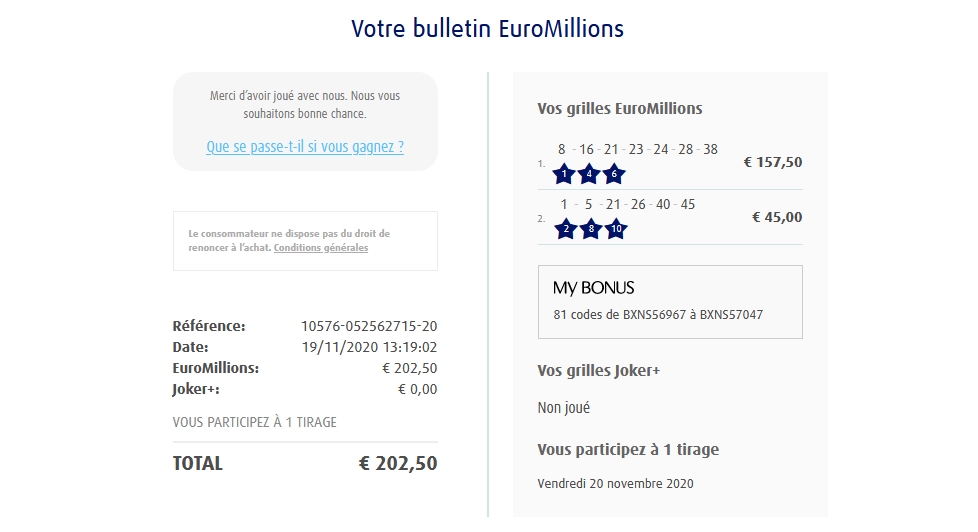Click the reference number 10576-052562715-20
This screenshot has height=532, width=978.
[x=369, y=326]
